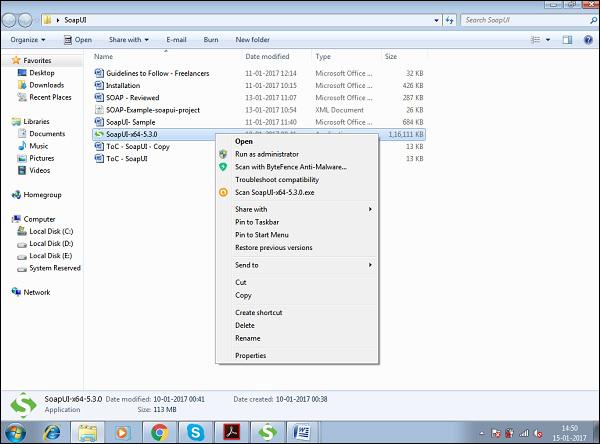Open Google Chrome from the taskbar
600x444 pixels.
(160, 433)
